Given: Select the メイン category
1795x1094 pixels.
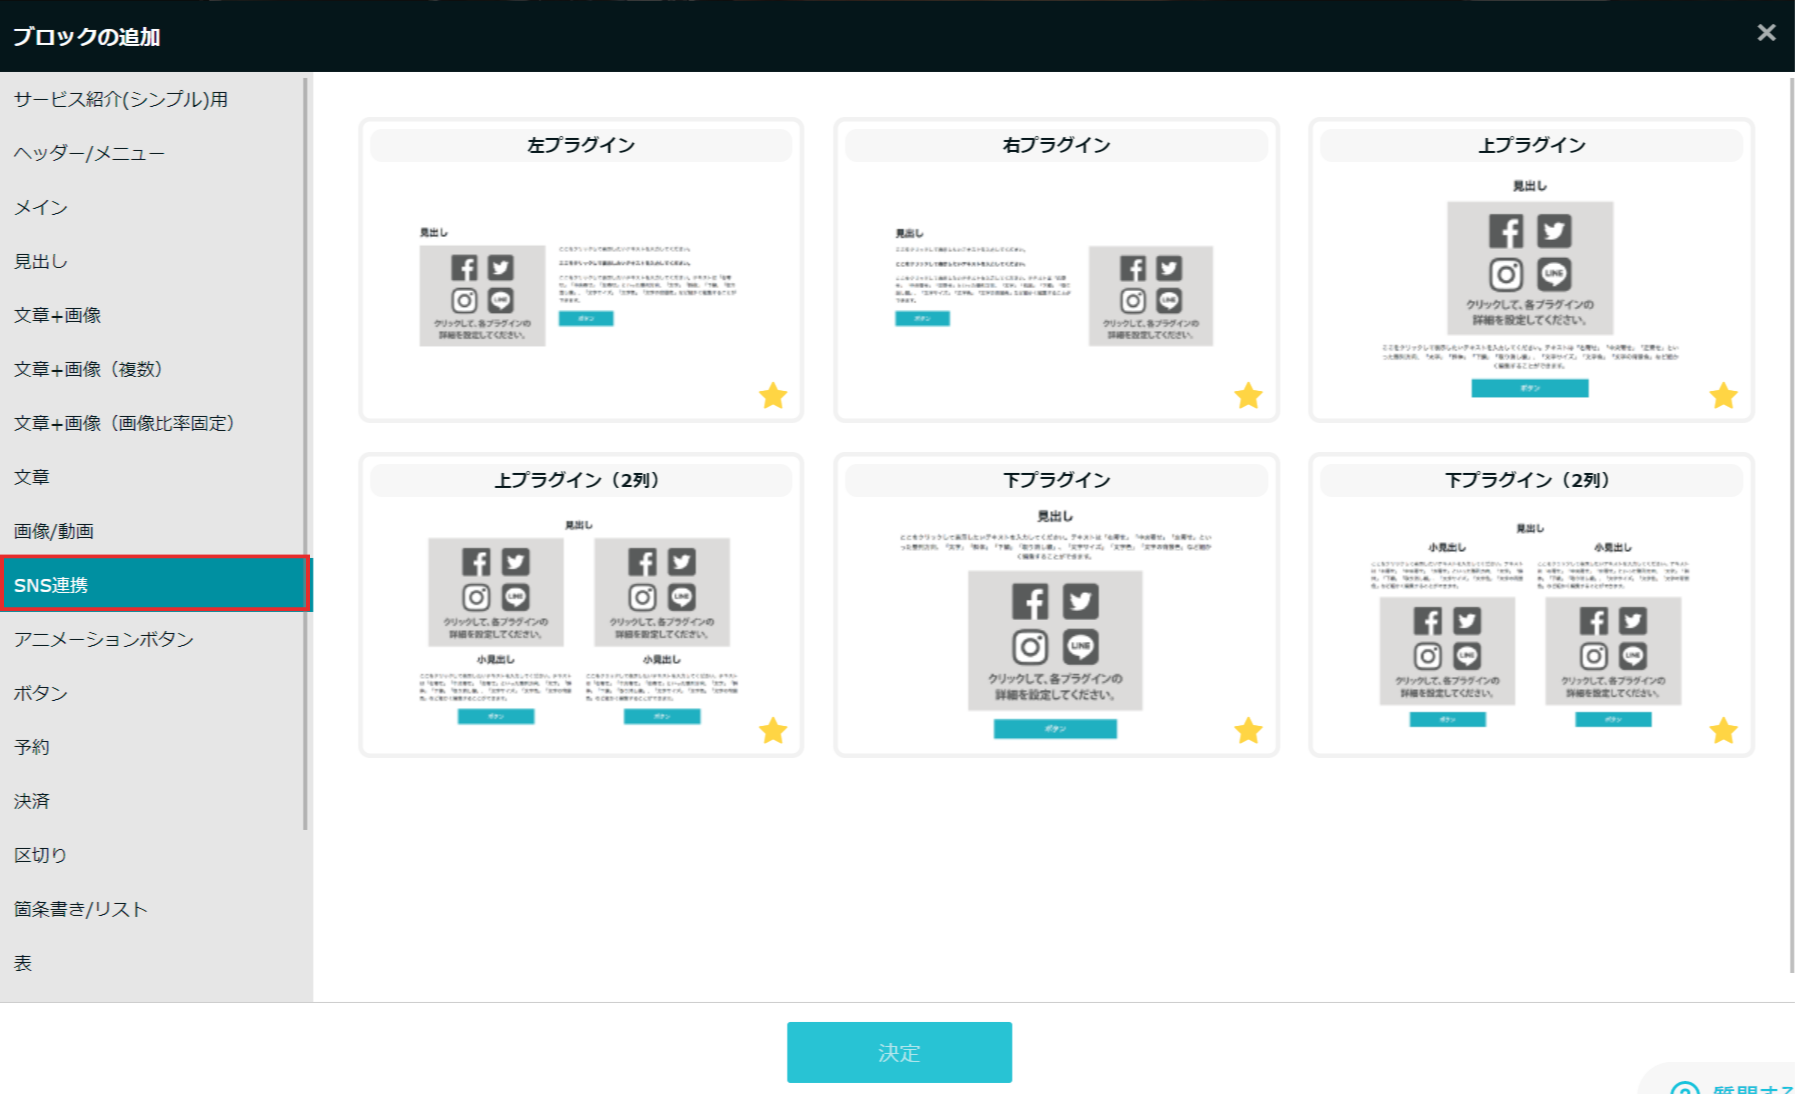Looking at the screenshot, I should coord(152,207).
